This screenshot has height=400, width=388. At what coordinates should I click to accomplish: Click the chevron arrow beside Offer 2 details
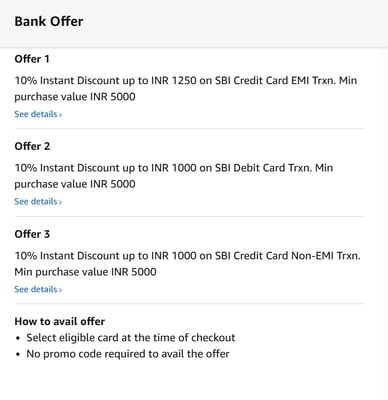(x=60, y=202)
